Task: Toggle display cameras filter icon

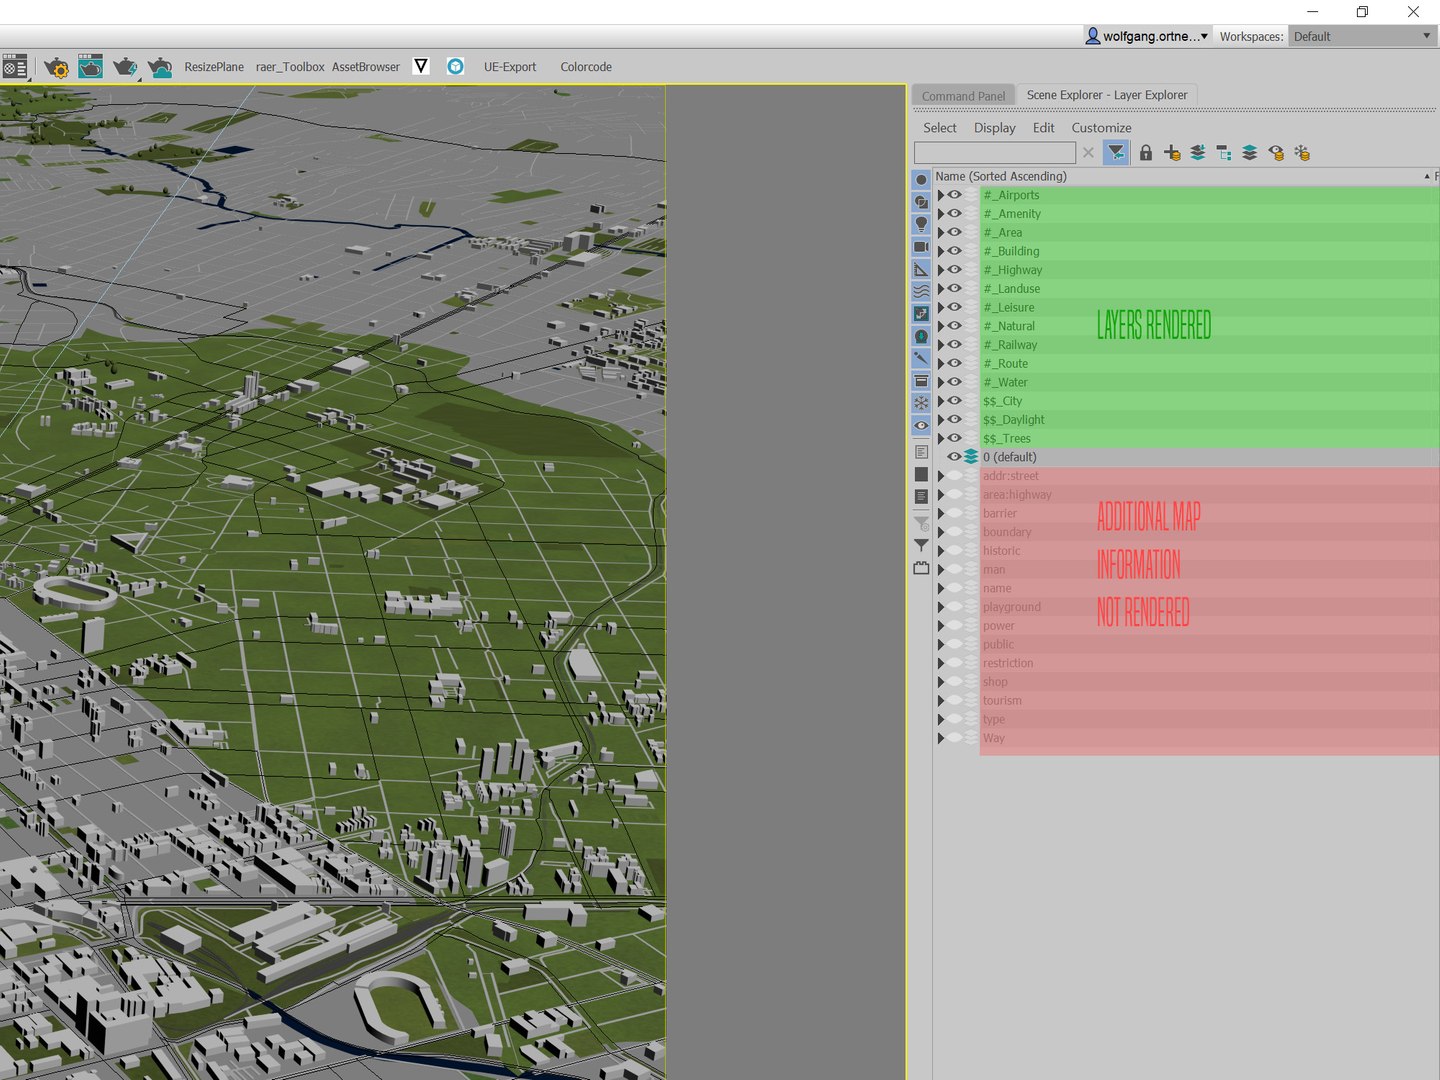Action: tap(921, 247)
